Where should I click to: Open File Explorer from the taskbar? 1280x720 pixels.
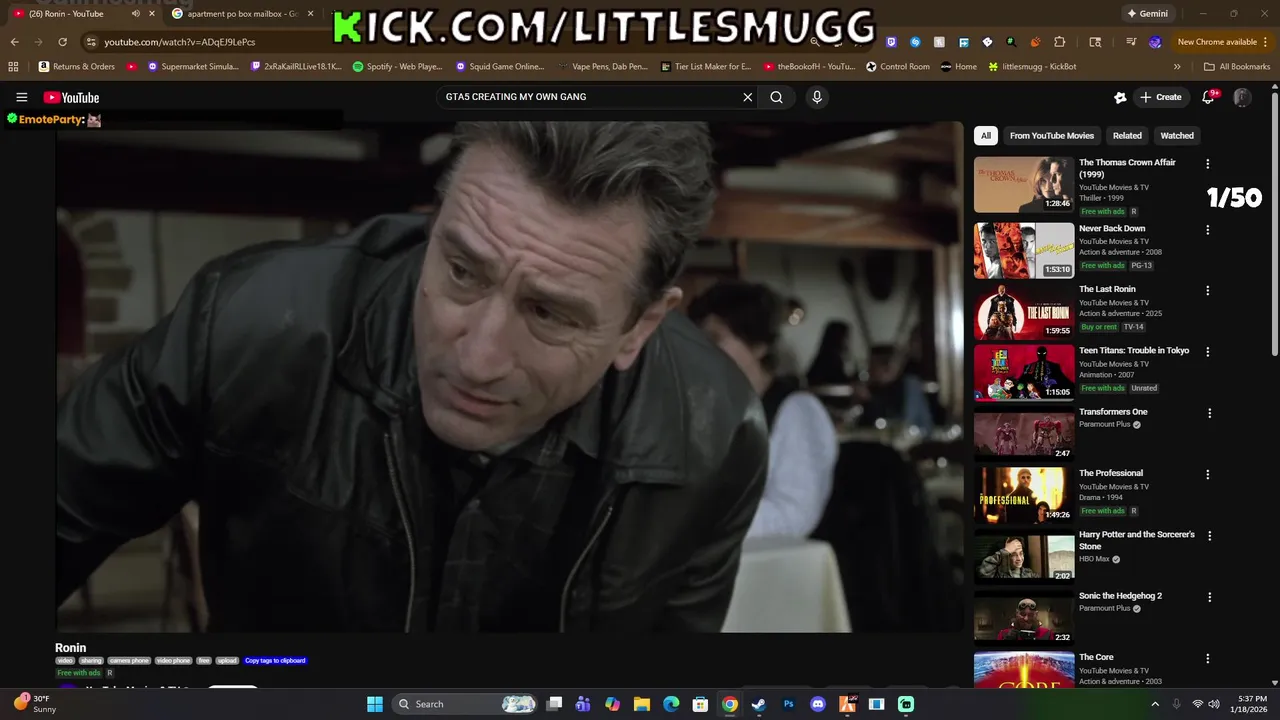tap(642, 704)
